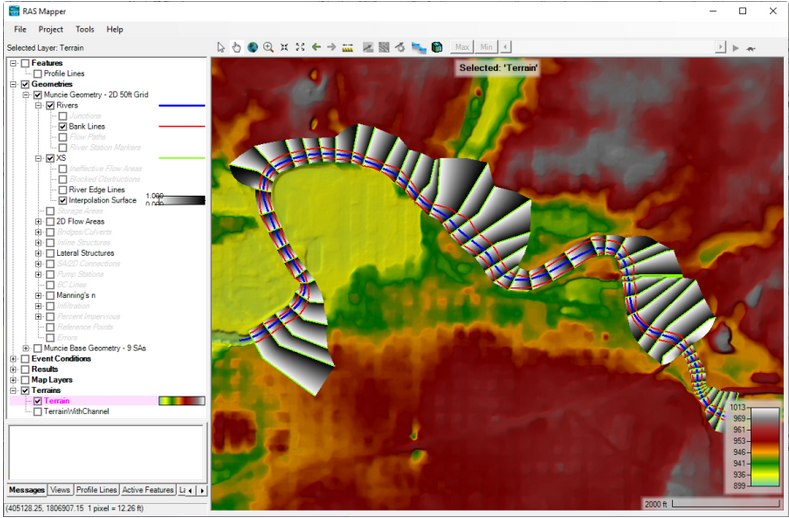Click the Max button in toolbar
The width and height of the screenshot is (789, 518).
click(461, 47)
